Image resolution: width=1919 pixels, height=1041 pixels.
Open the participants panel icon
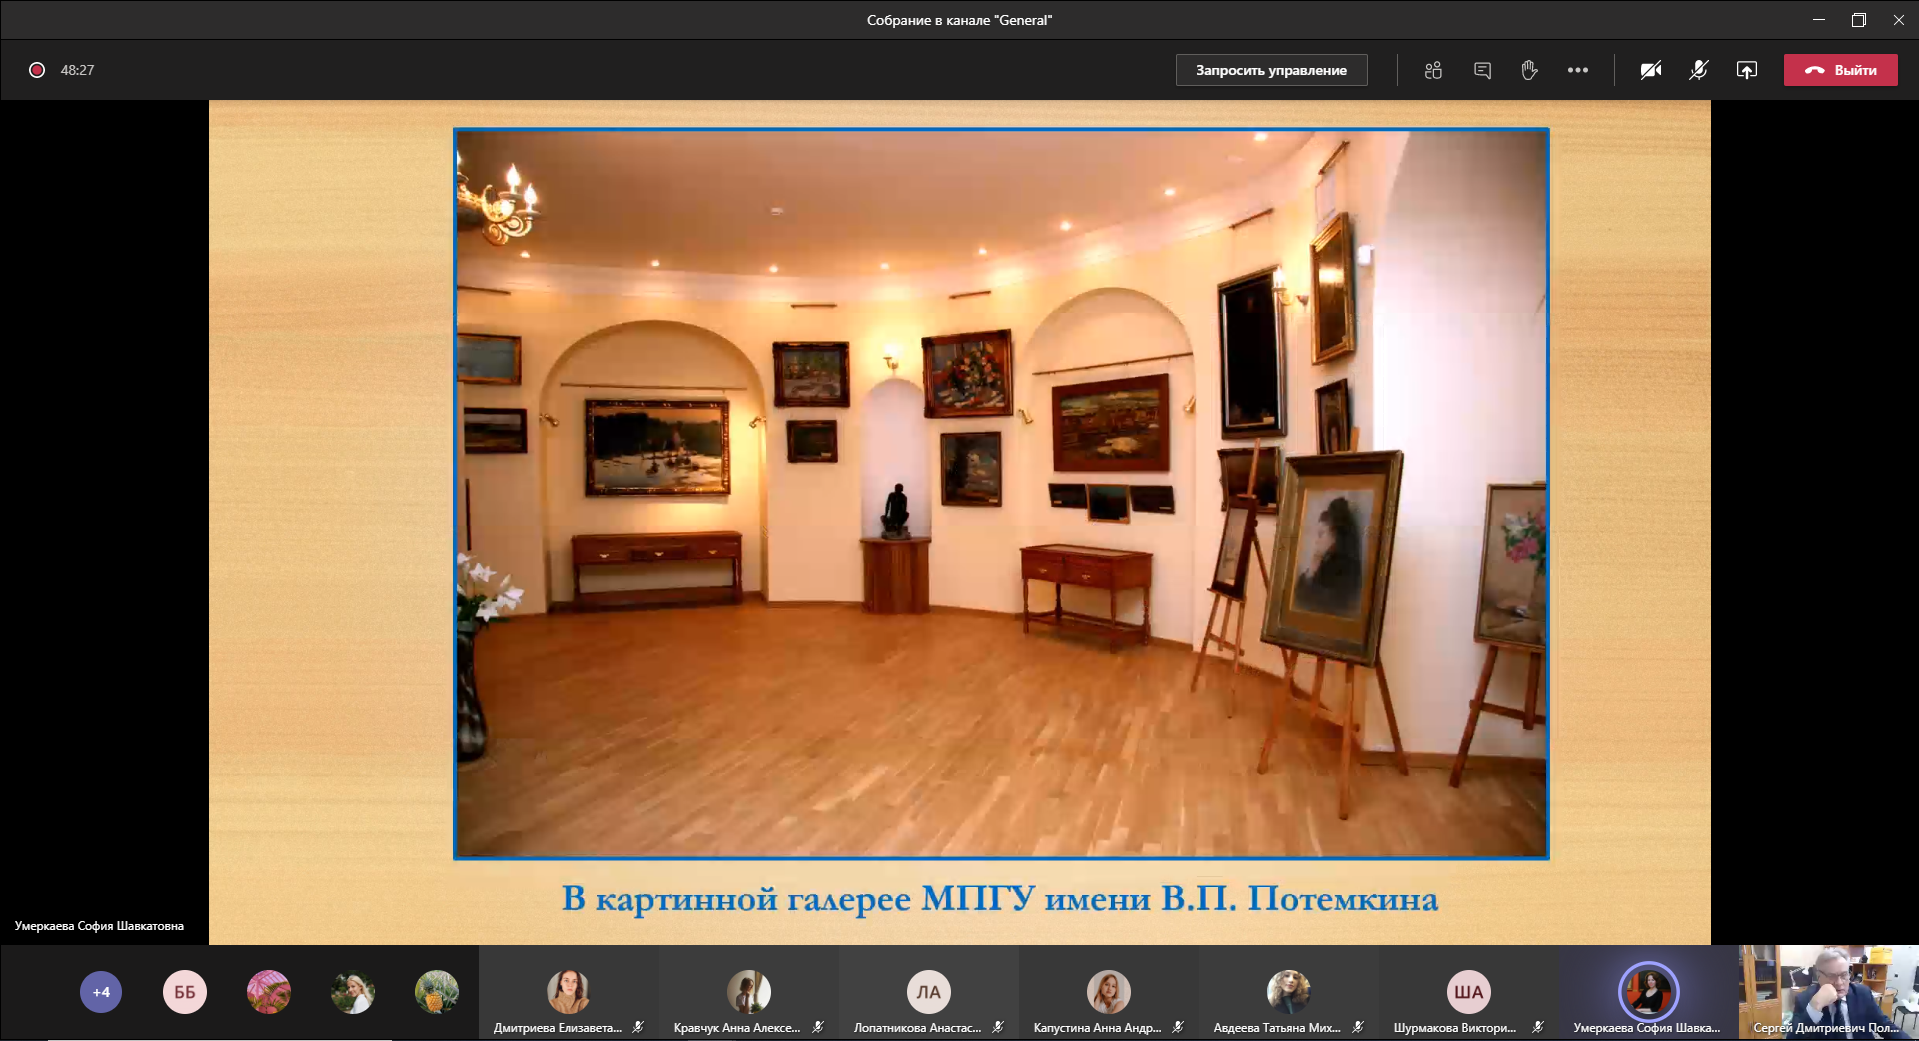coord(1433,70)
